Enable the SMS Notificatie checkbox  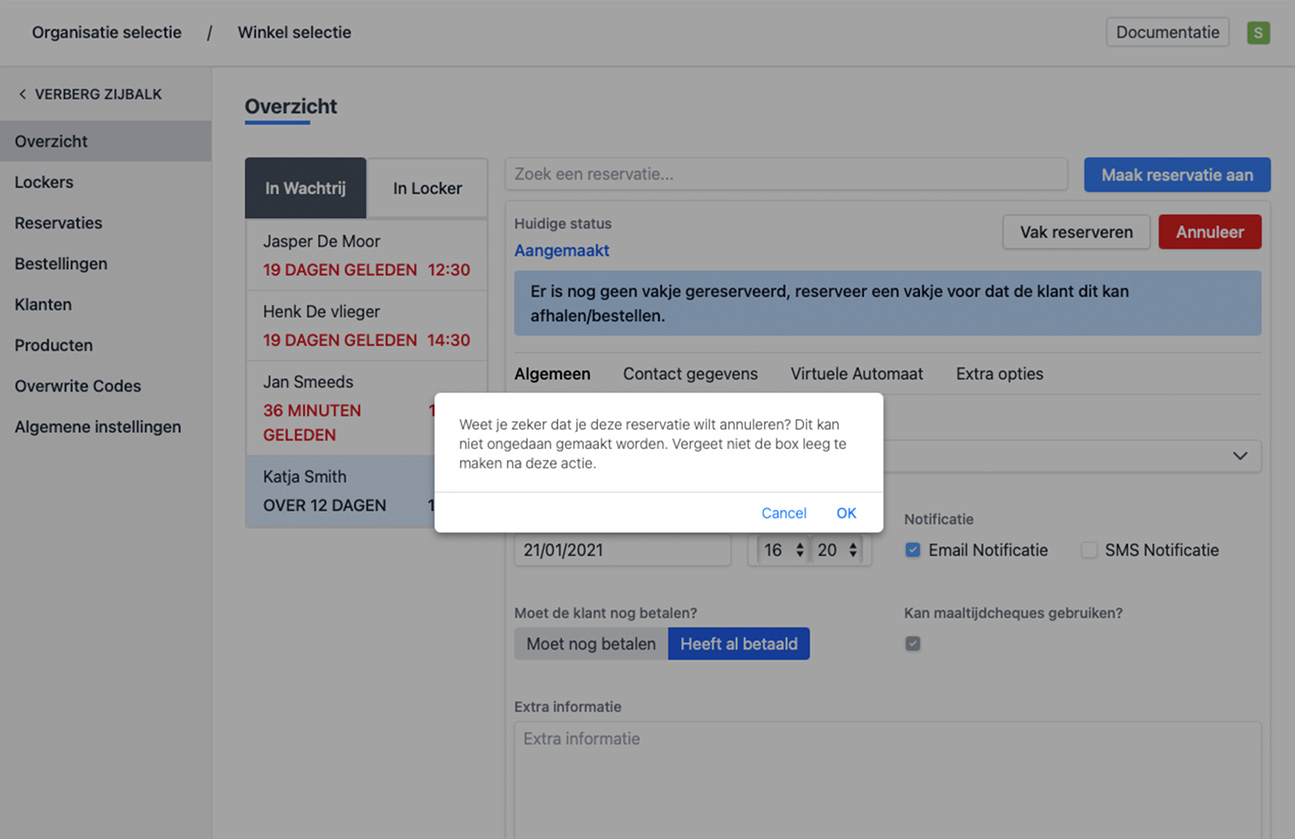coord(1089,550)
